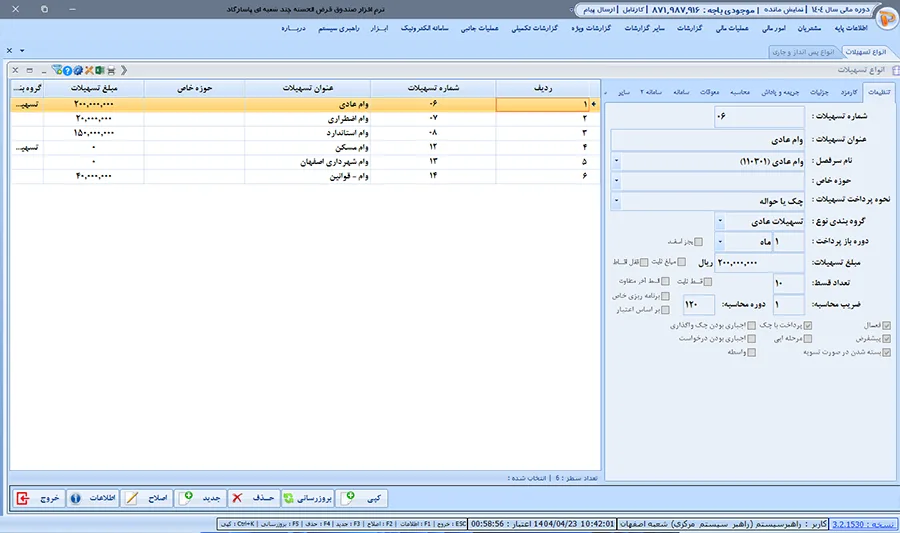Screen dimensions: 900x533
Task: Open the document tabs list arrow beside the tab X
Action: [22, 50]
